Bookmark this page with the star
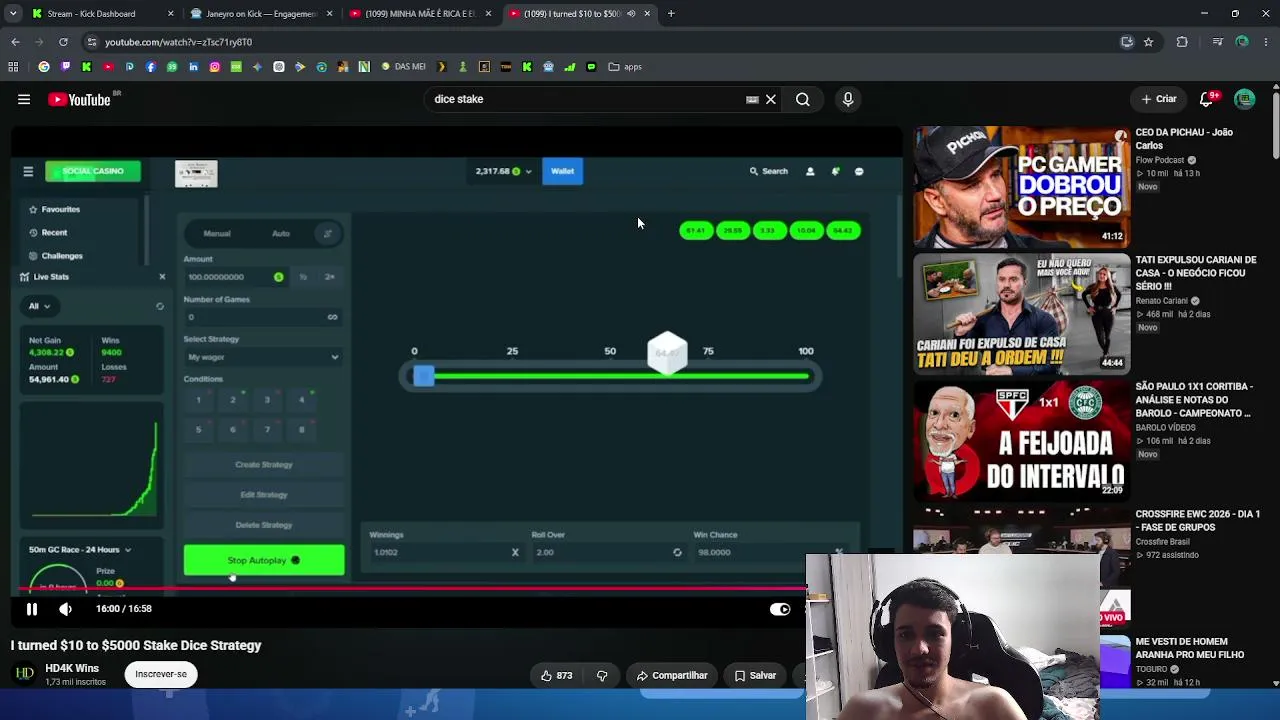This screenshot has width=1280, height=720. click(x=1148, y=42)
